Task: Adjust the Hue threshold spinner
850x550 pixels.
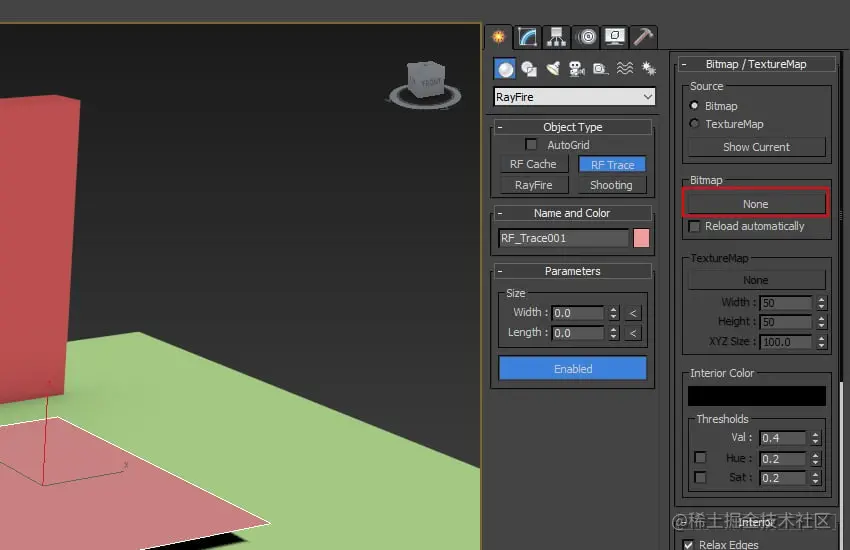Action: [x=816, y=459]
